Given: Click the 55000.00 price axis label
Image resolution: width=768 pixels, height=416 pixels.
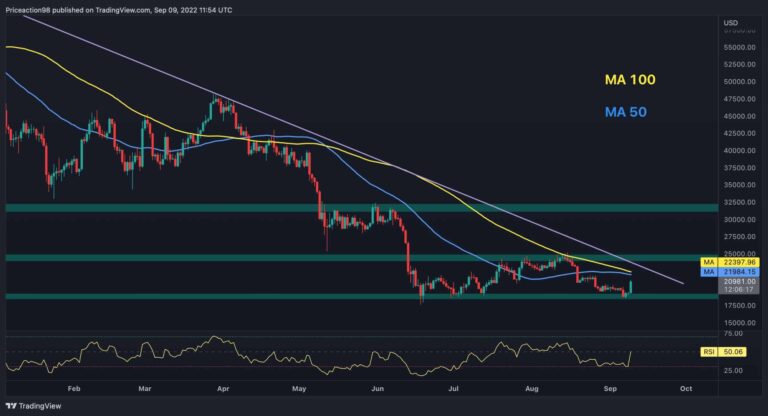Looking at the screenshot, I should click(x=740, y=48).
